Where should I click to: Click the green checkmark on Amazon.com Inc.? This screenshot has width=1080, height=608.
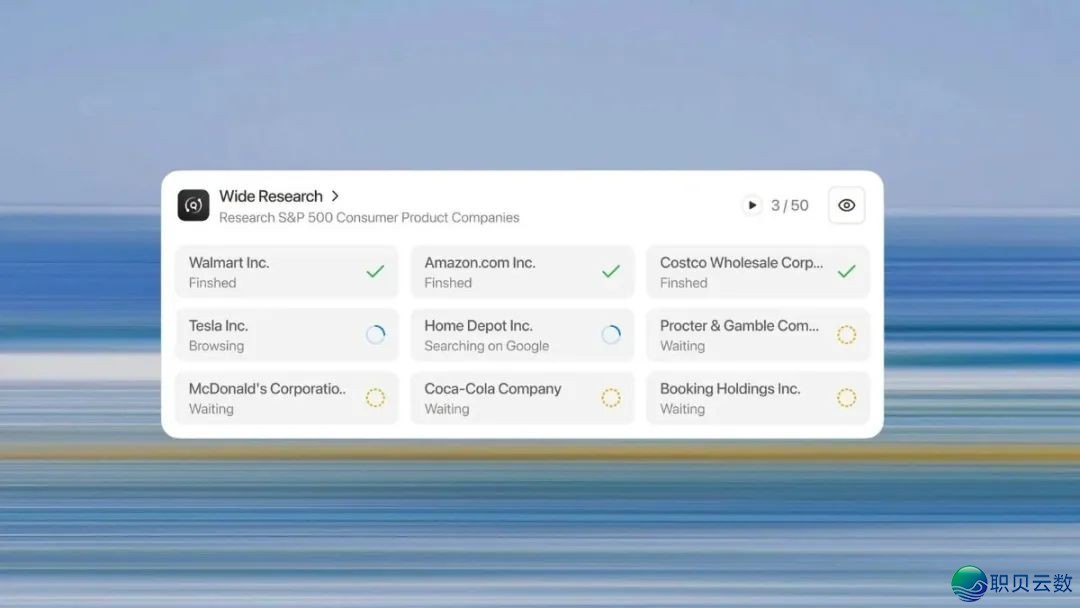pyautogui.click(x=611, y=271)
